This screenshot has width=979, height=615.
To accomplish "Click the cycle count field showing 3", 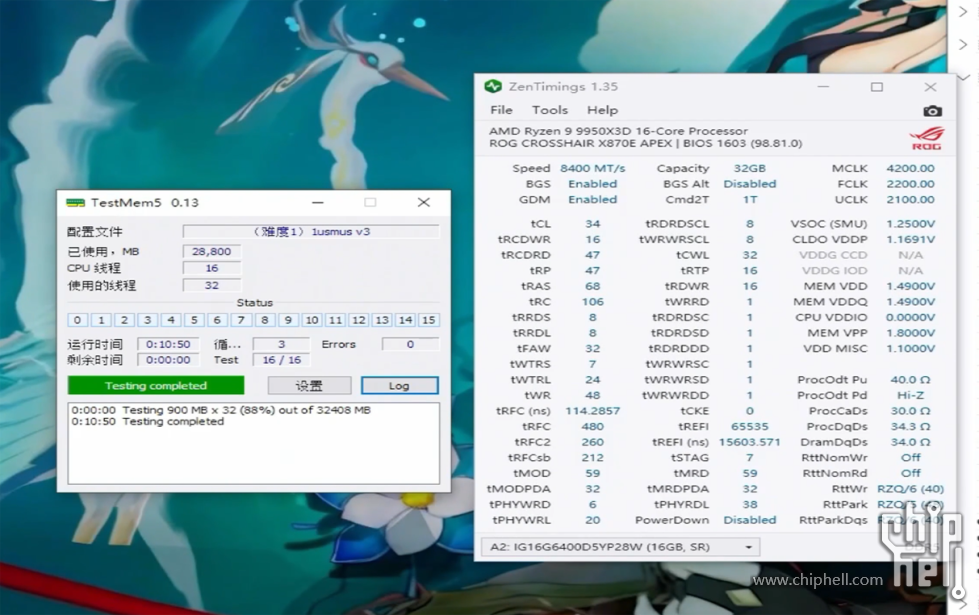I will tap(281, 344).
